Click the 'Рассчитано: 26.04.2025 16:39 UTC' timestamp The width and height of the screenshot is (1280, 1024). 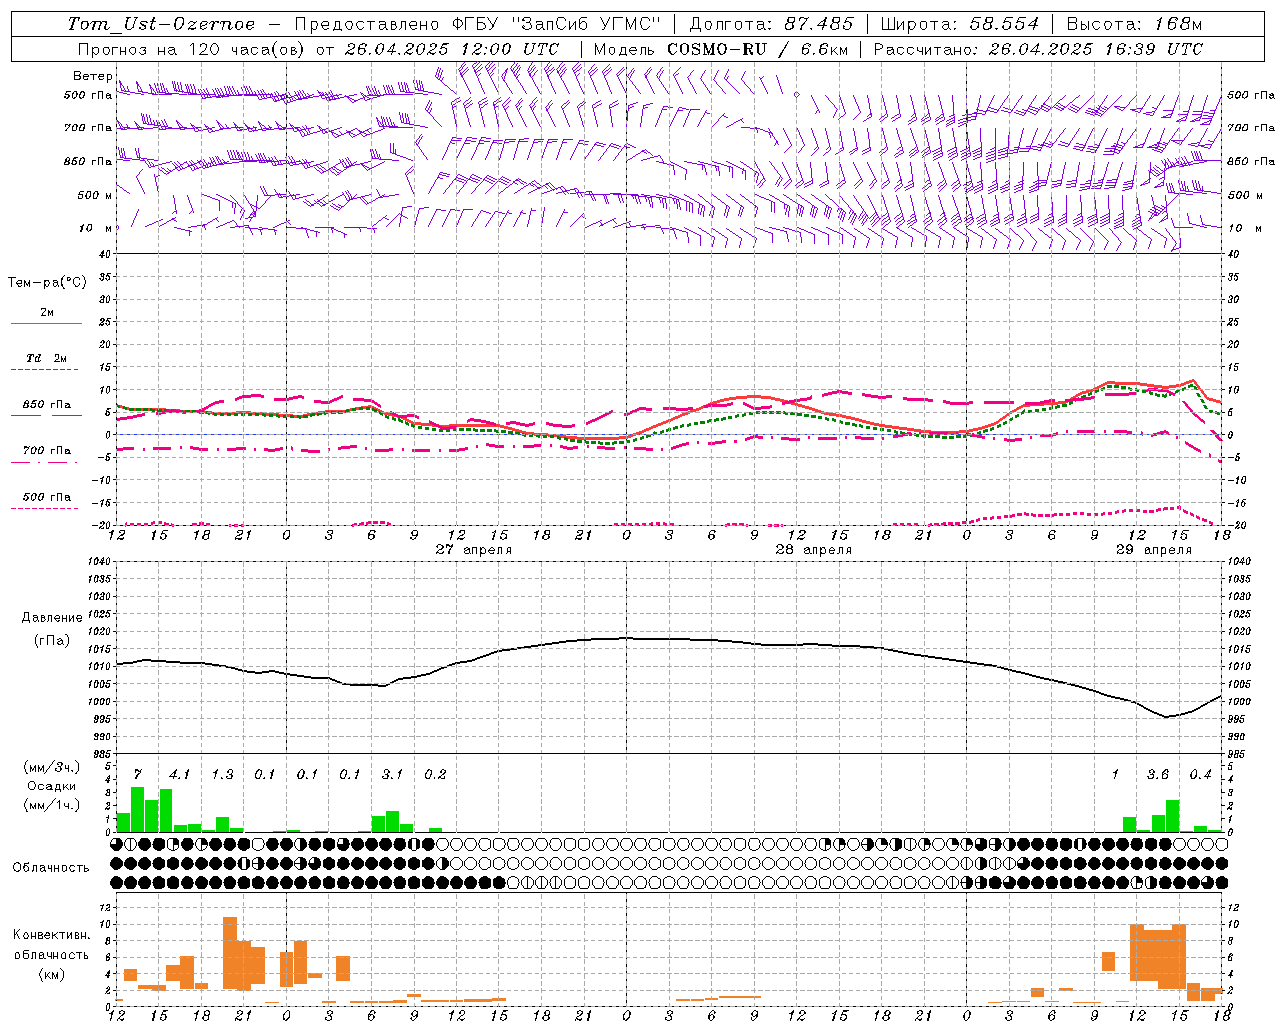point(1038,49)
